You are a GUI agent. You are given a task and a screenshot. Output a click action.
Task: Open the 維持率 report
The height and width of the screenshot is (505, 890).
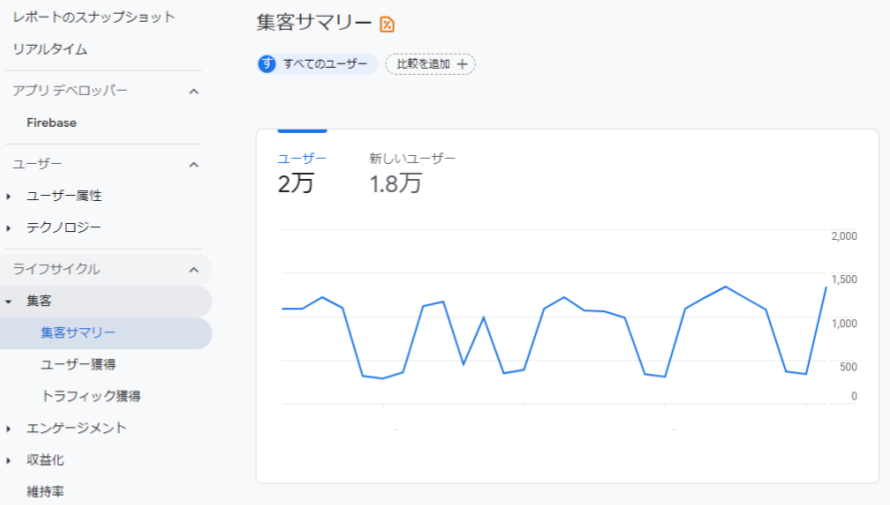coord(46,492)
